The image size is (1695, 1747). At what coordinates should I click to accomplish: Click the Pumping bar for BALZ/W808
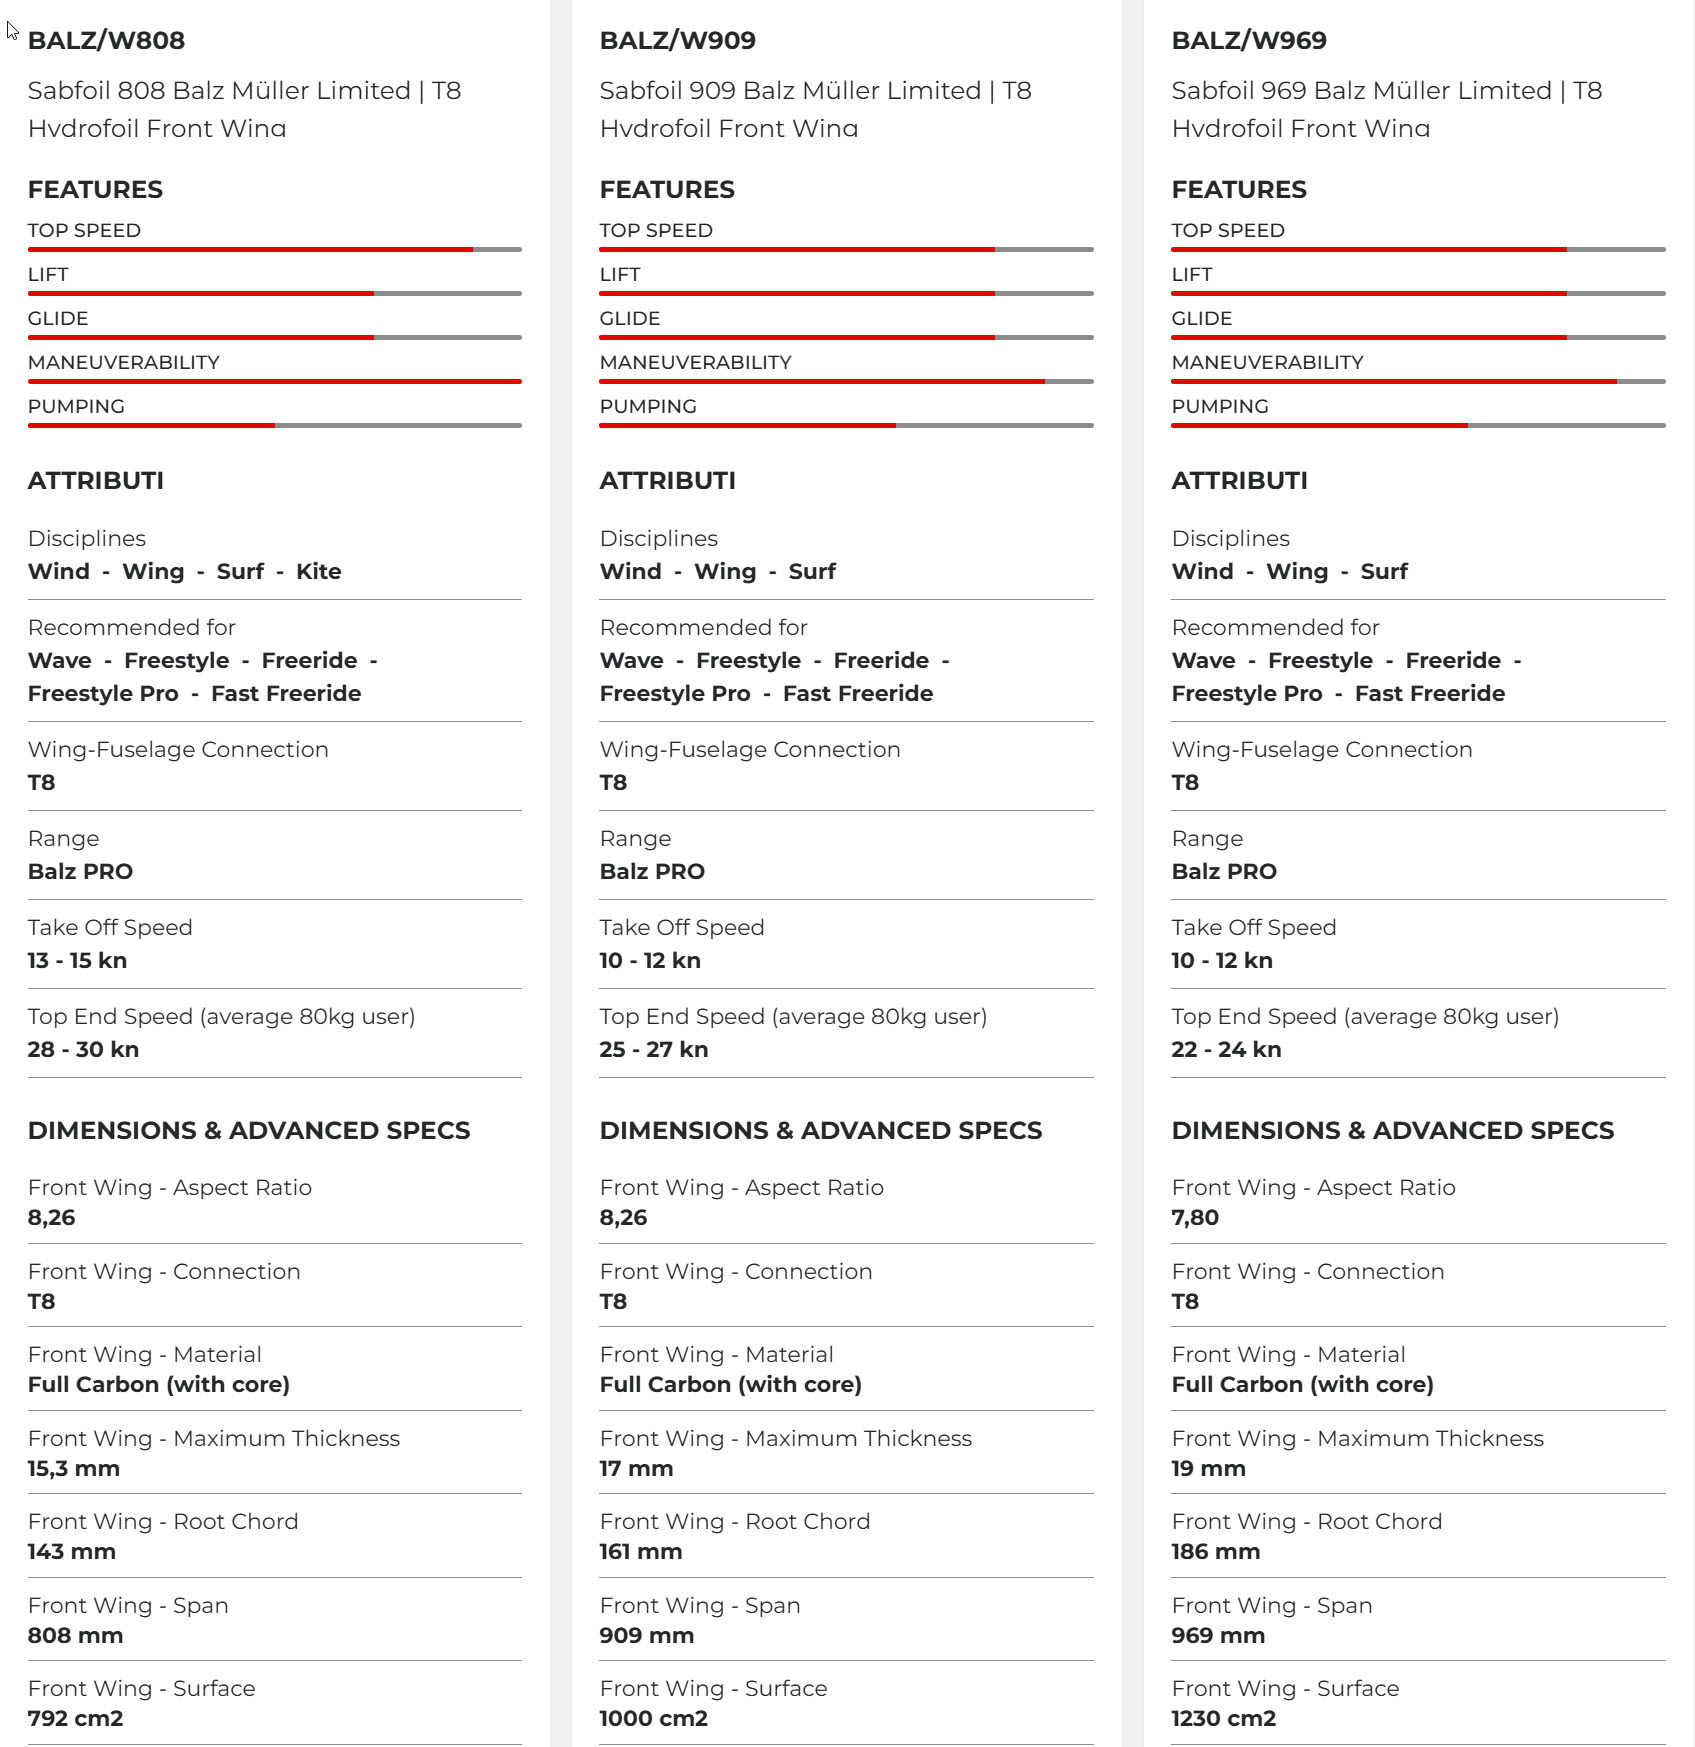click(274, 425)
